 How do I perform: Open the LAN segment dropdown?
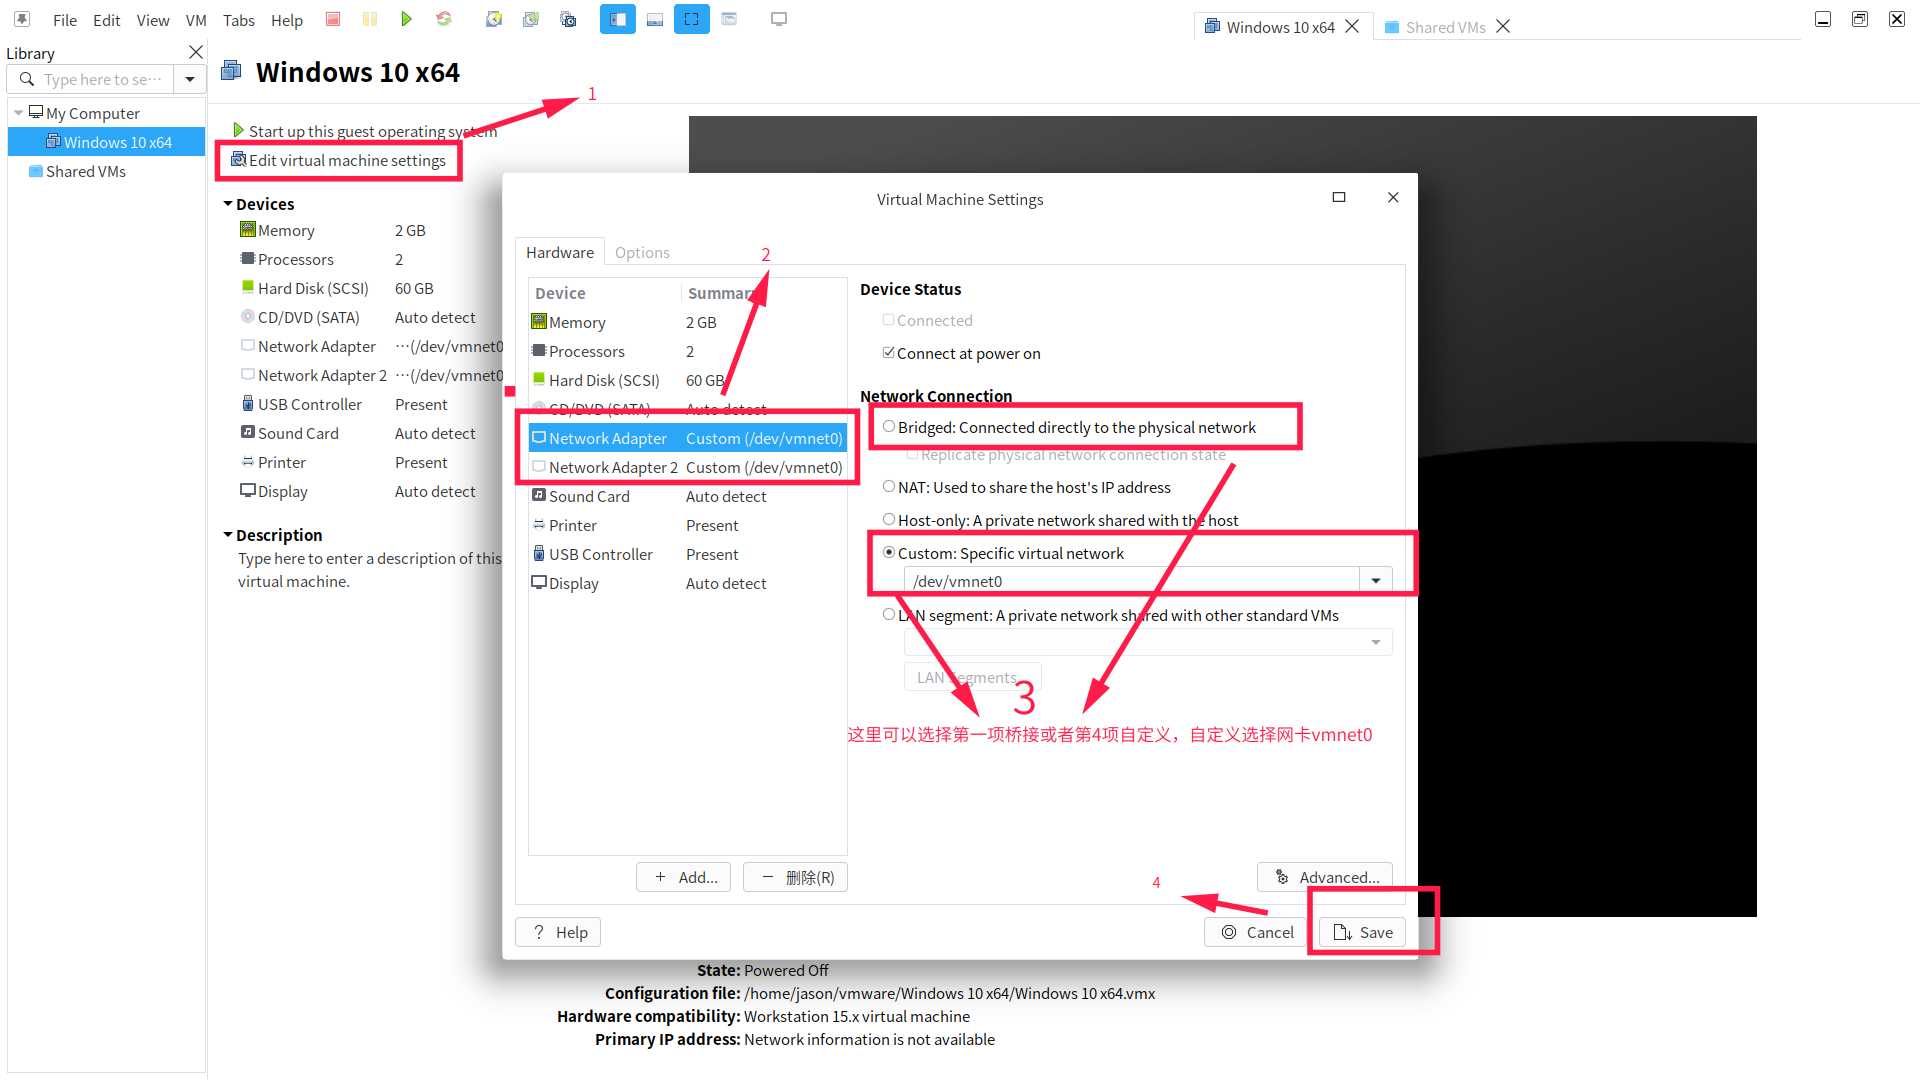[x=1376, y=643]
